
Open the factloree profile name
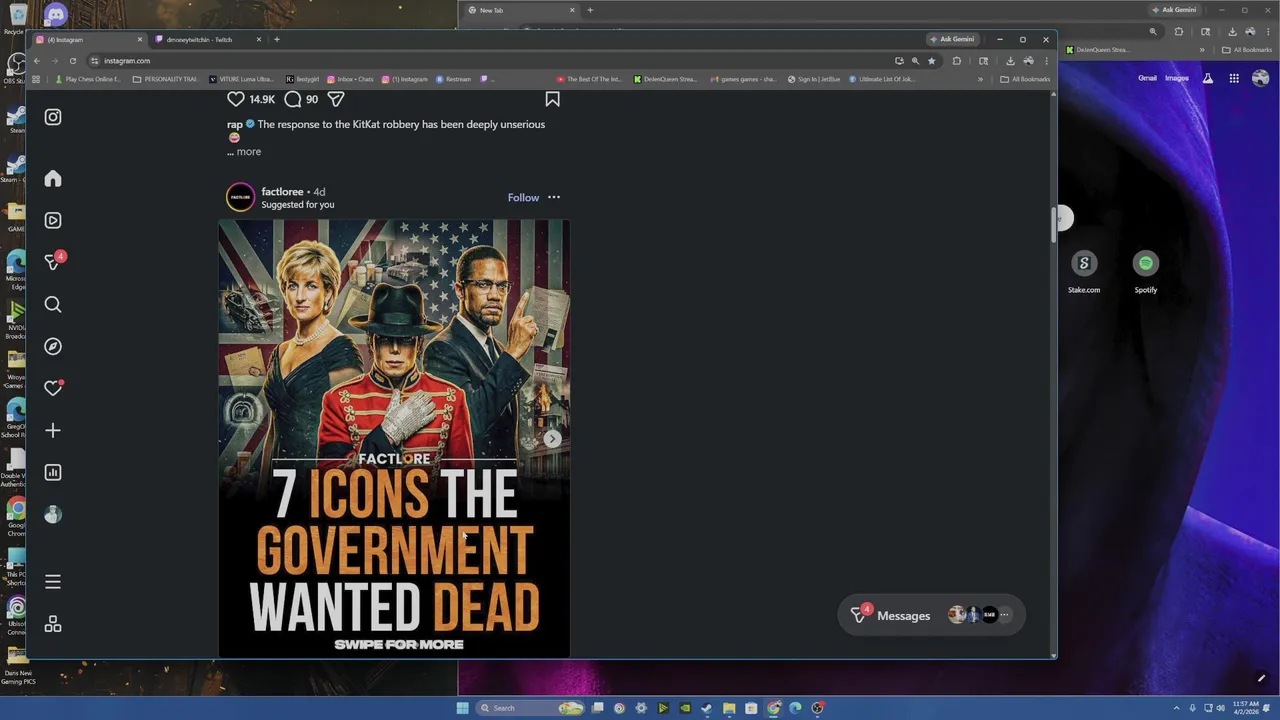pyautogui.click(x=282, y=191)
